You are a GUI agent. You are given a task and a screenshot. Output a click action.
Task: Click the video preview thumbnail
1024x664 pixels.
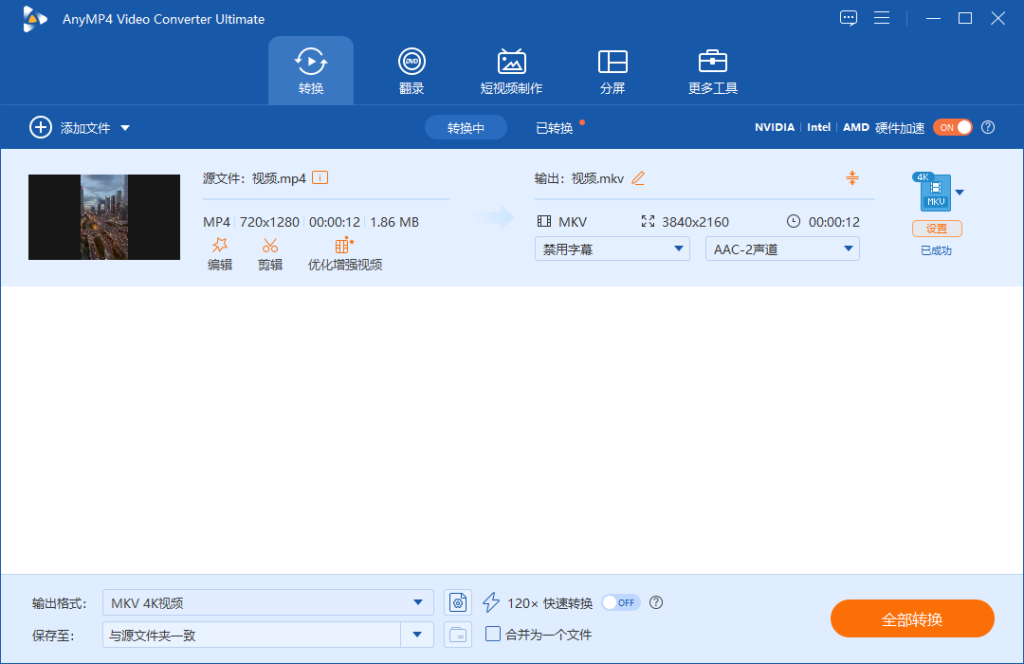(x=104, y=217)
